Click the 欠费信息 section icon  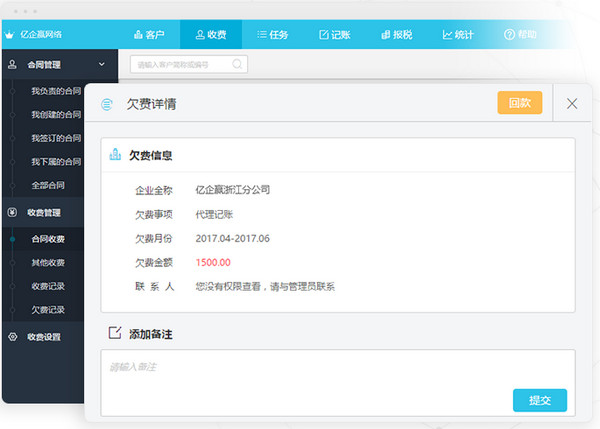tap(115, 156)
